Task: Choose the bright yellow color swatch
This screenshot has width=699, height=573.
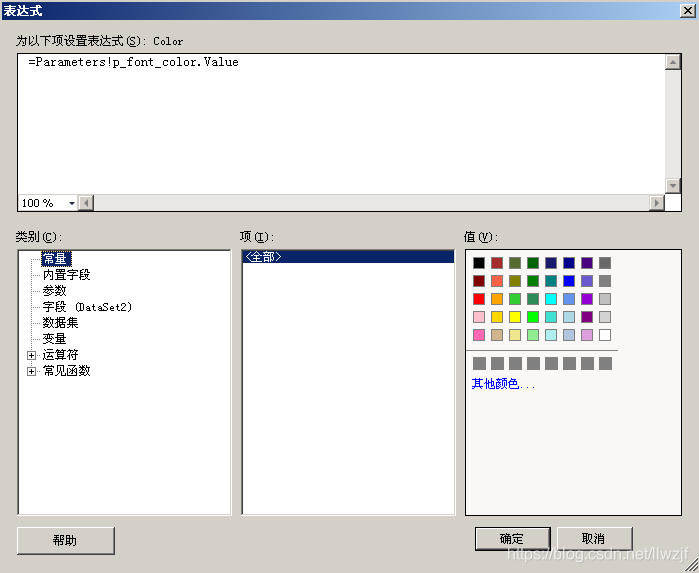Action: [x=515, y=317]
